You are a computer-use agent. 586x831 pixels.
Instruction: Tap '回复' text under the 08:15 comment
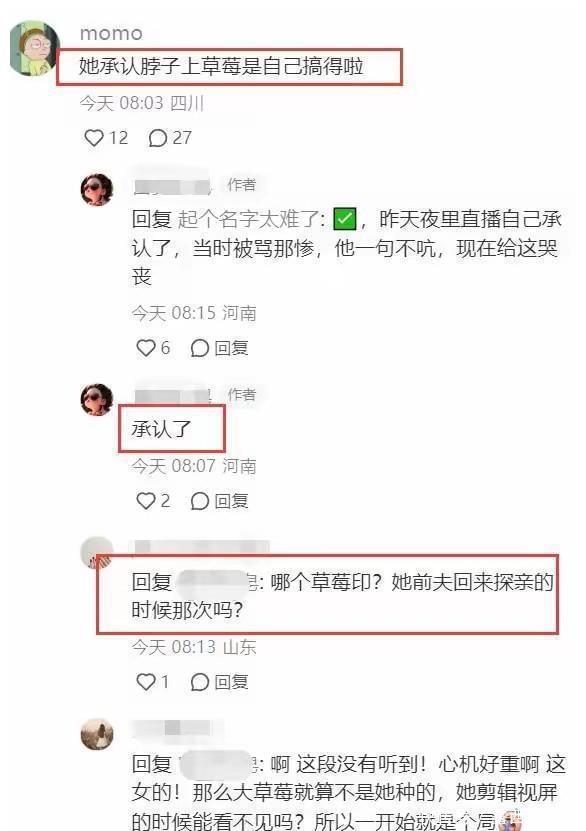(x=232, y=348)
